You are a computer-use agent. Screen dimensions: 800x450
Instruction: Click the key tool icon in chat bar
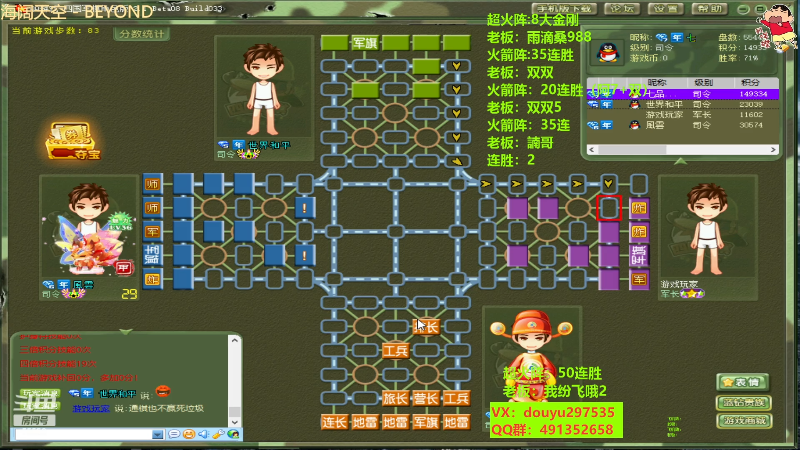218,434
